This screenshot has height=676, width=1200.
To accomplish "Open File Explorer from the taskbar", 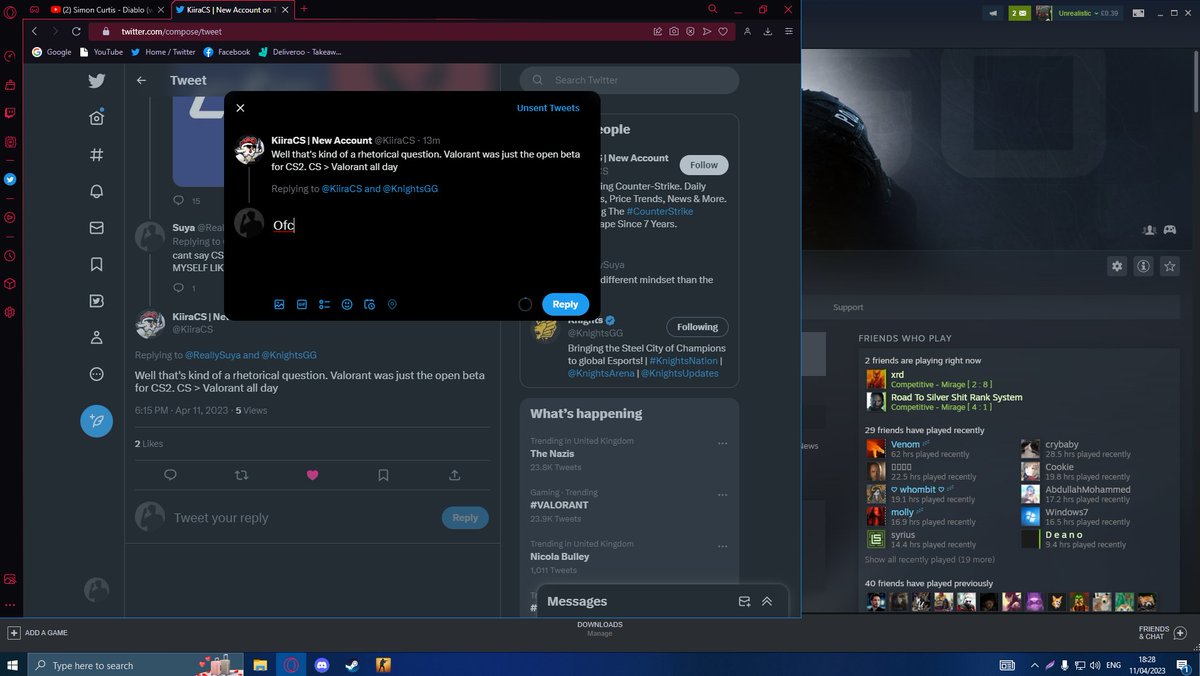I will [x=260, y=665].
